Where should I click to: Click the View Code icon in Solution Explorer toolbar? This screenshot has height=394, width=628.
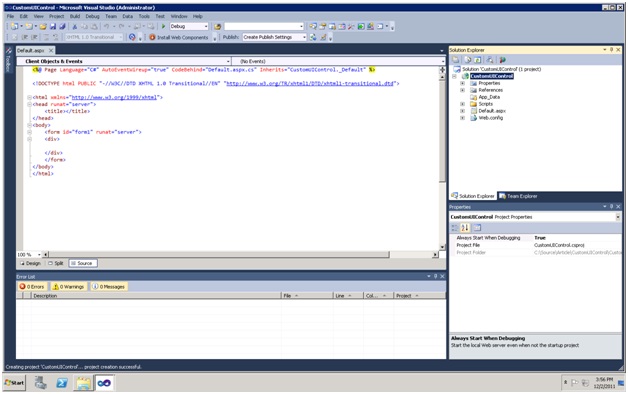click(x=490, y=60)
